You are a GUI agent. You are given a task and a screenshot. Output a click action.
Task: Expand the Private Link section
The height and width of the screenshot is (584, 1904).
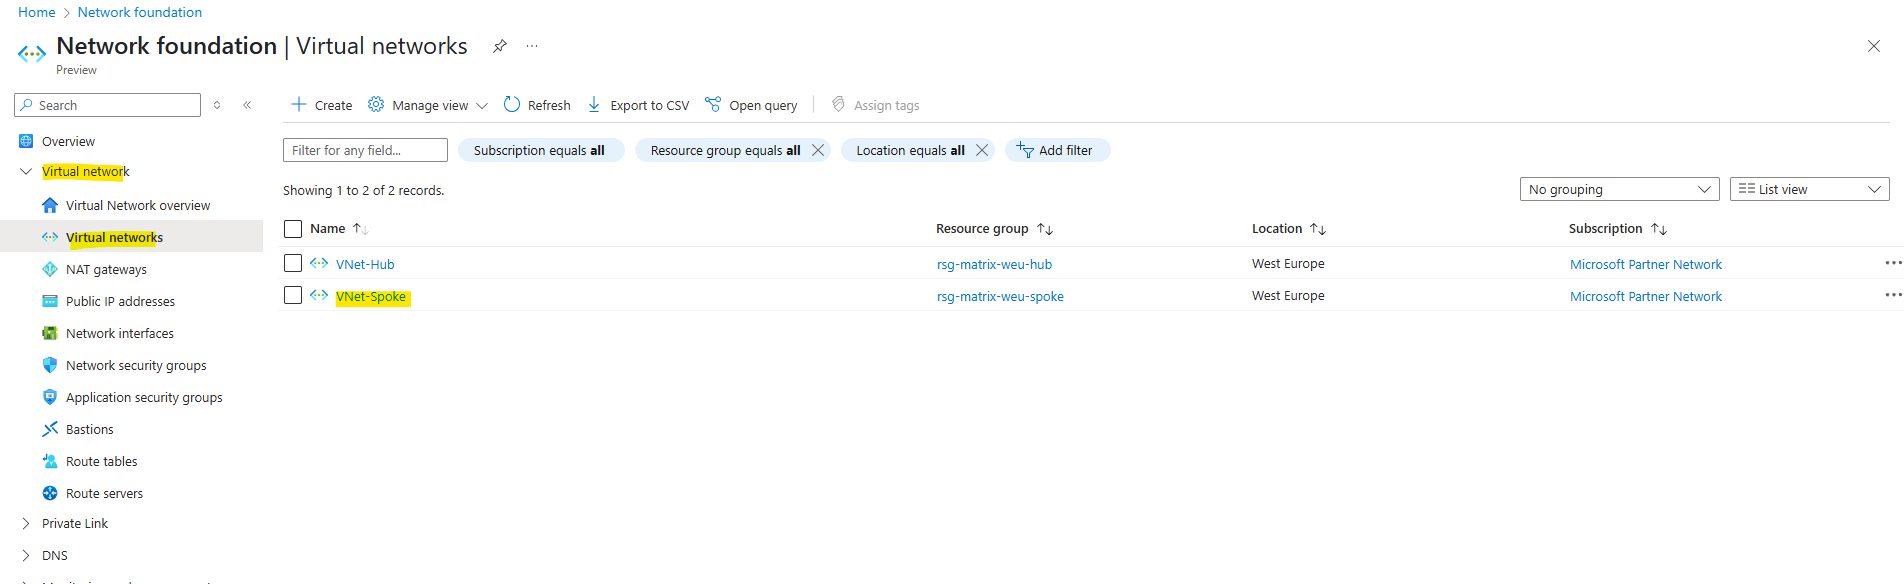point(26,523)
